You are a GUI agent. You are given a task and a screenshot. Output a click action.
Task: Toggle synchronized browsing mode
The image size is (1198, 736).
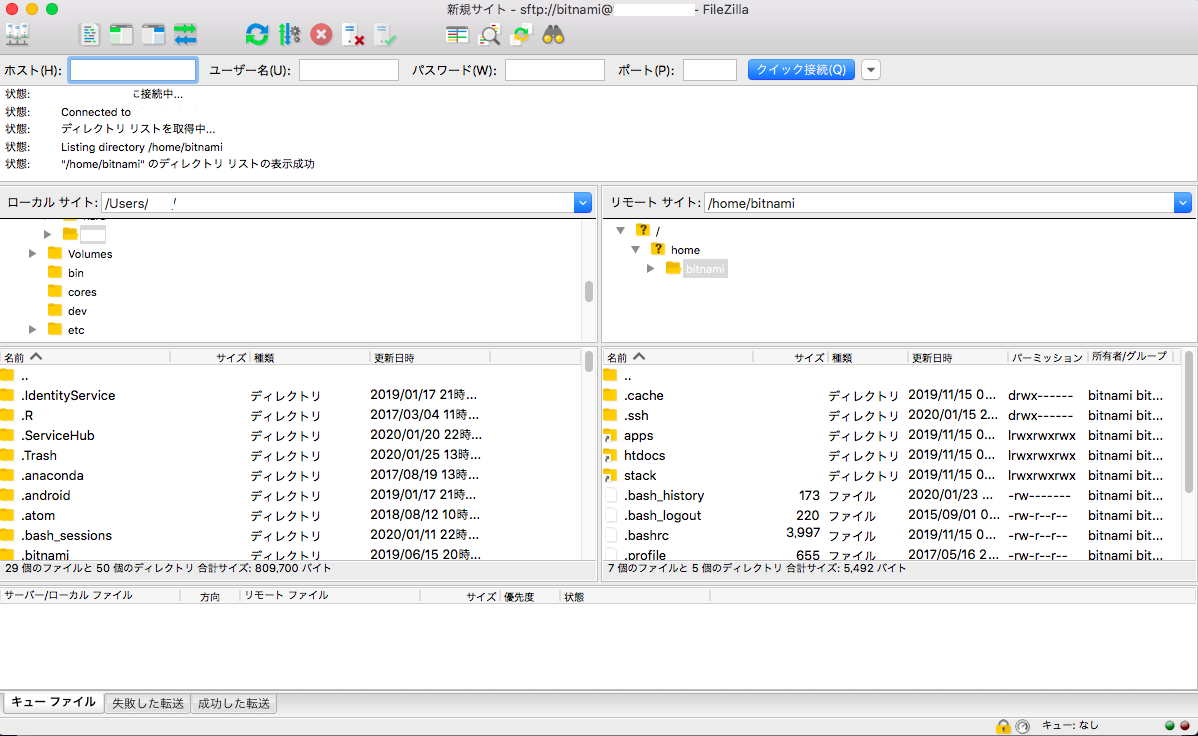521,34
